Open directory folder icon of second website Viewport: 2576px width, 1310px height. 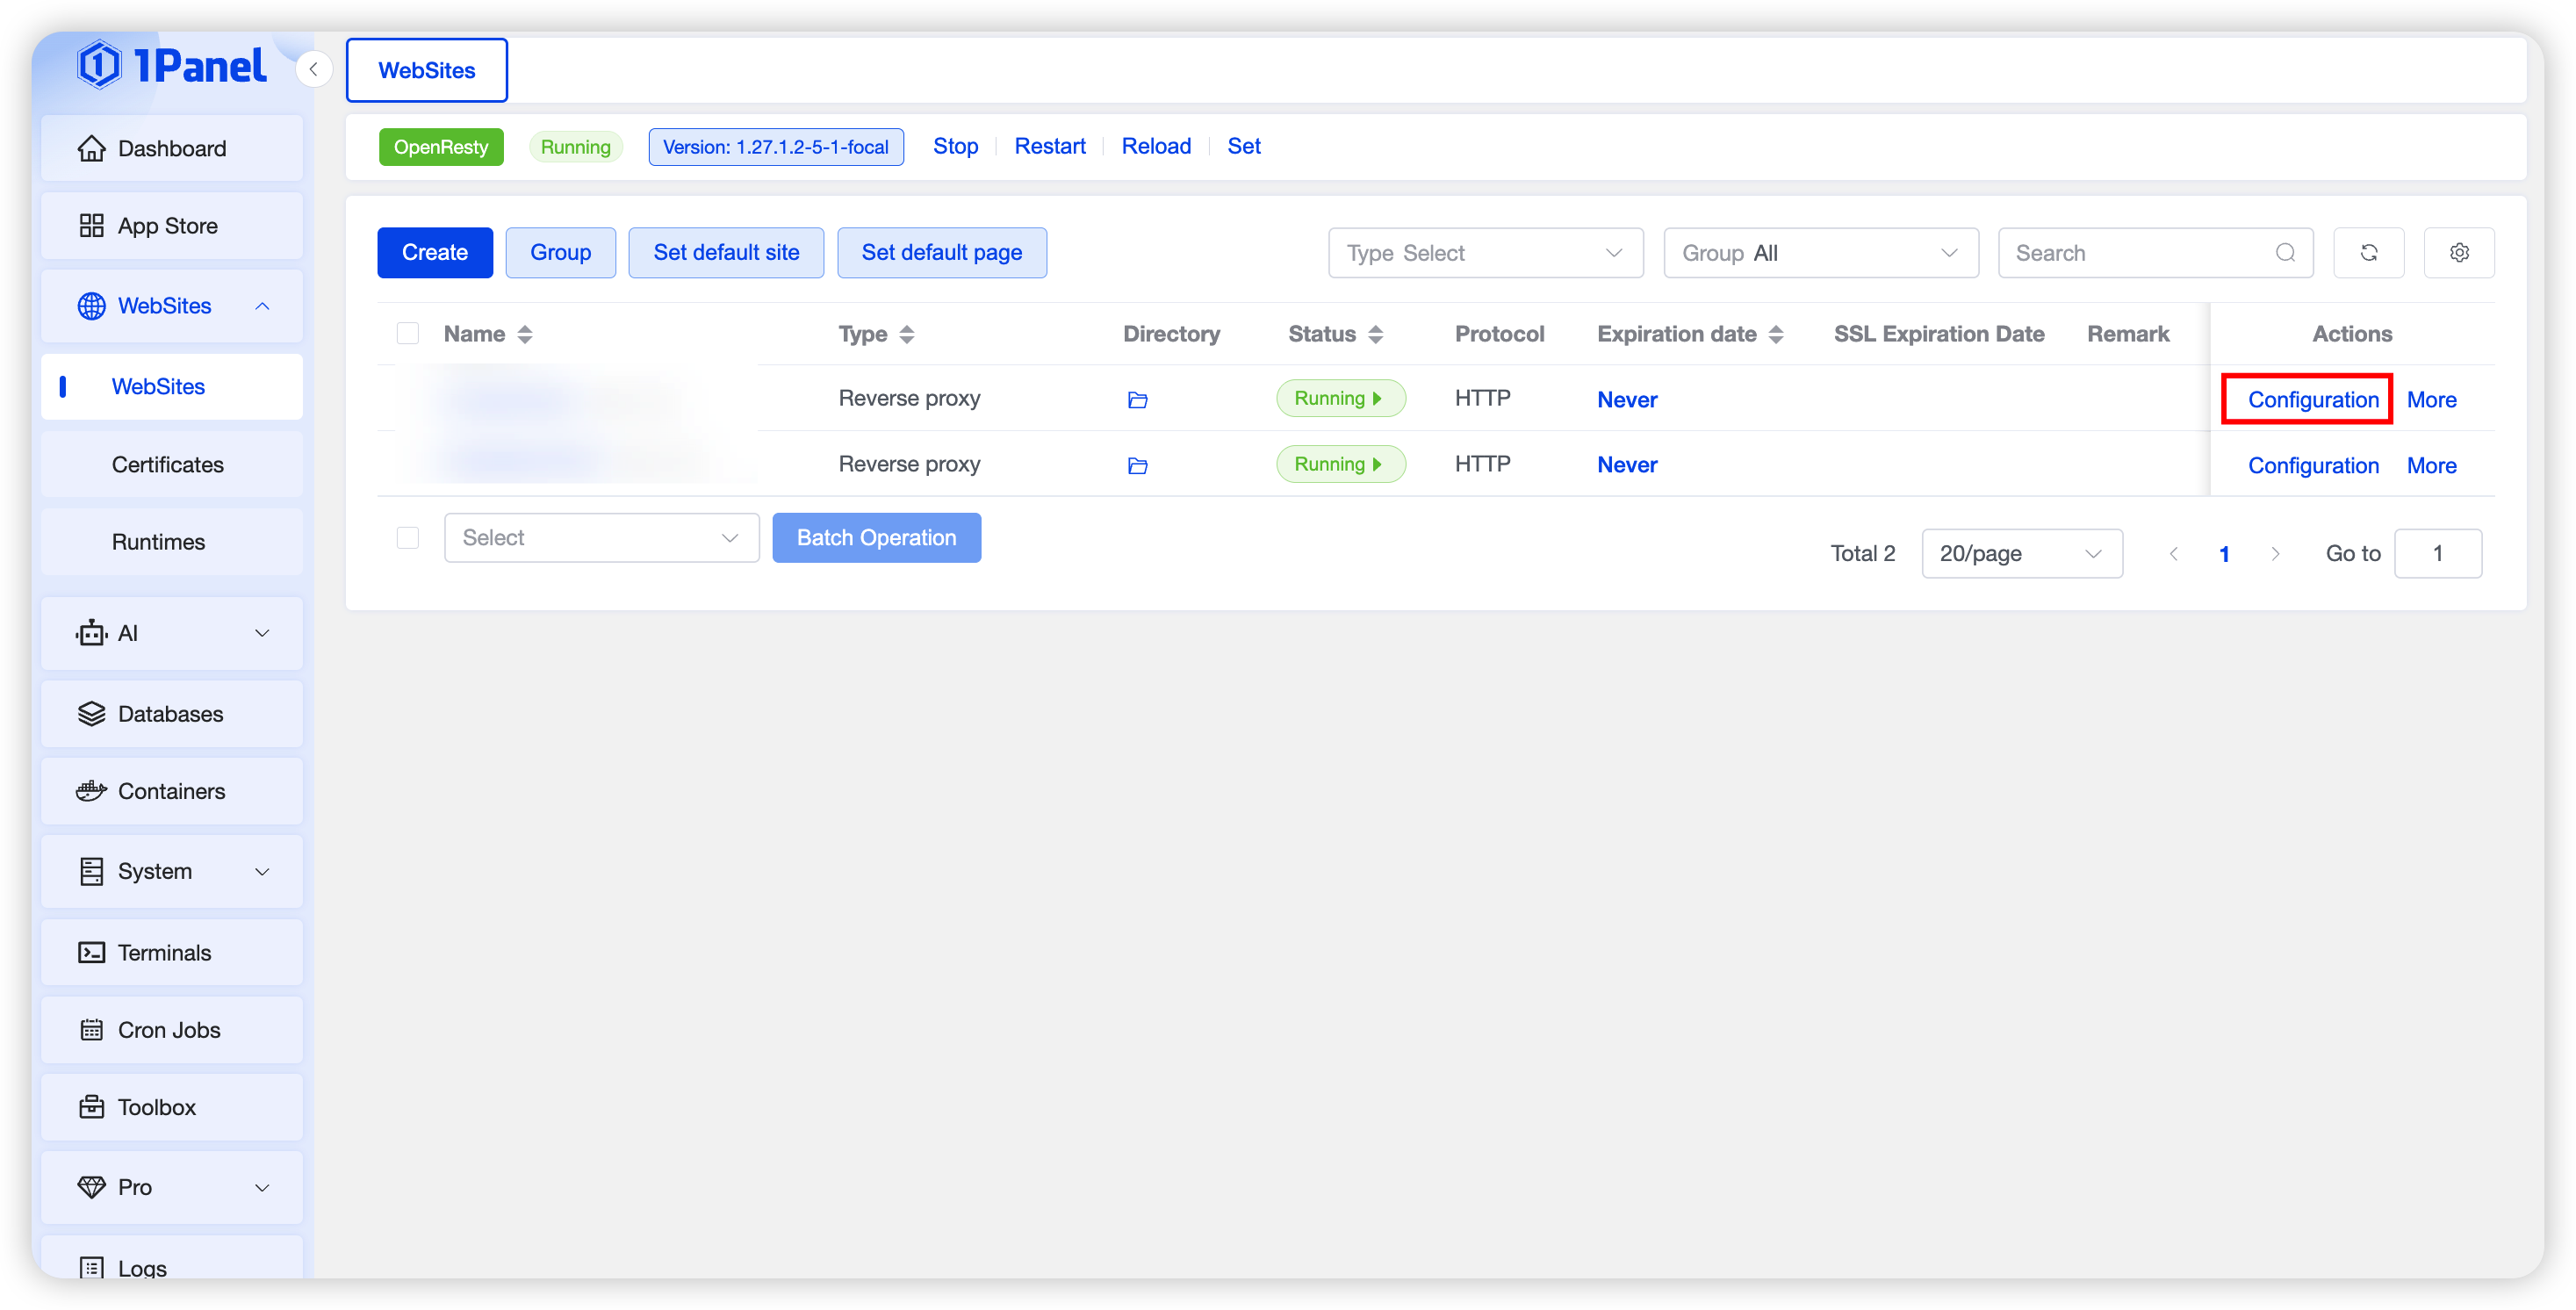[1137, 466]
